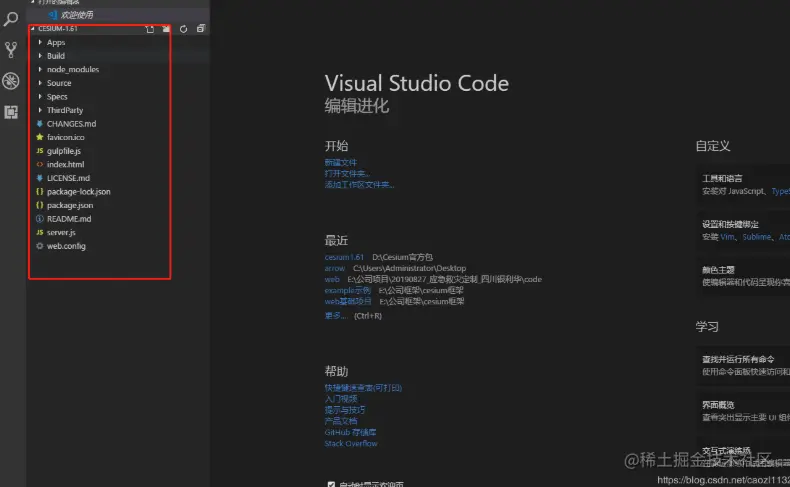Open the Debug view in activity bar
Screen dimensions: 790x487
(x=11, y=81)
